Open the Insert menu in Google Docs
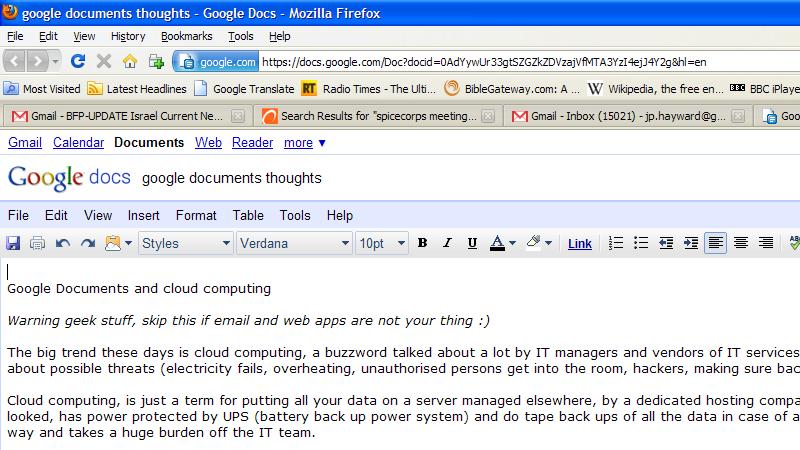Image resolution: width=800 pixels, height=450 pixels. pyautogui.click(x=143, y=215)
